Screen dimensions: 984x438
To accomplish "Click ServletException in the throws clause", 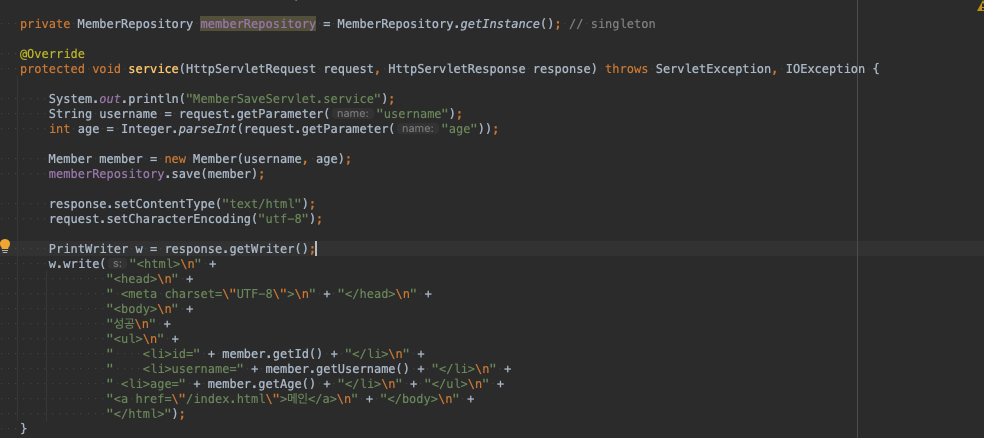I will tap(713, 68).
